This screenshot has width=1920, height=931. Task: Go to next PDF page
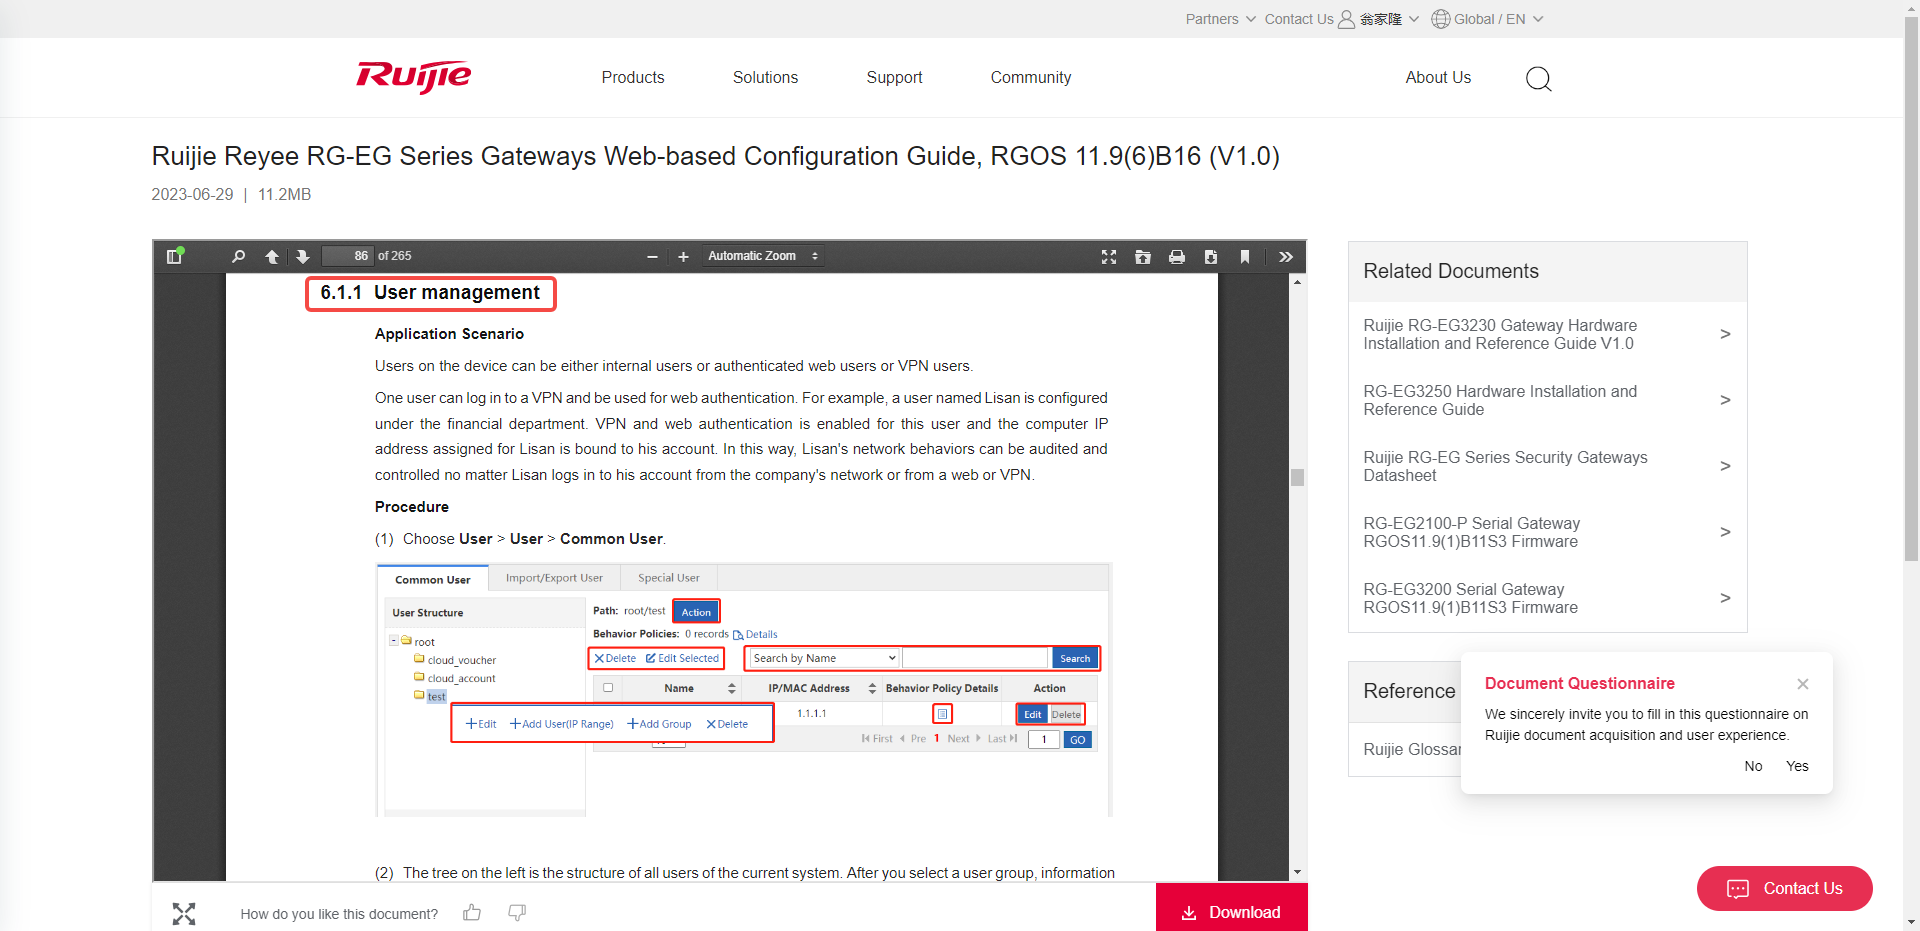tap(303, 257)
